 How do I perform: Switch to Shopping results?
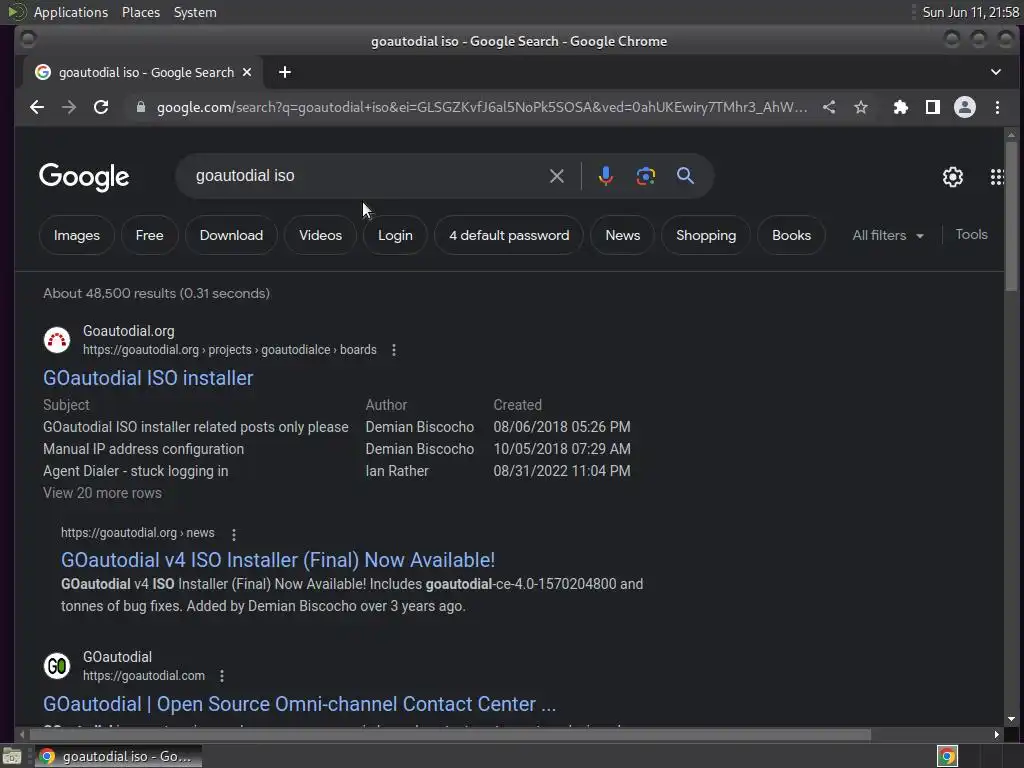[x=706, y=235]
